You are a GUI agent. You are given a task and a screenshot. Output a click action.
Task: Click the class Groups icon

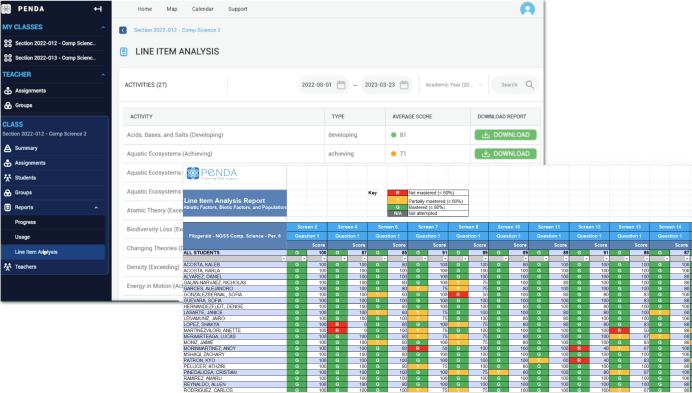click(x=8, y=193)
